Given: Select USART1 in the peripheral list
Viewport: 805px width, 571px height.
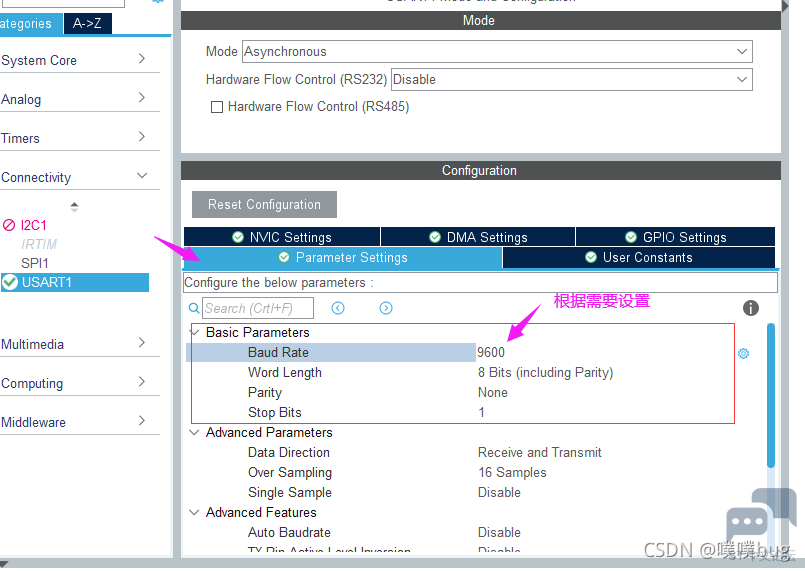Looking at the screenshot, I should (75, 282).
